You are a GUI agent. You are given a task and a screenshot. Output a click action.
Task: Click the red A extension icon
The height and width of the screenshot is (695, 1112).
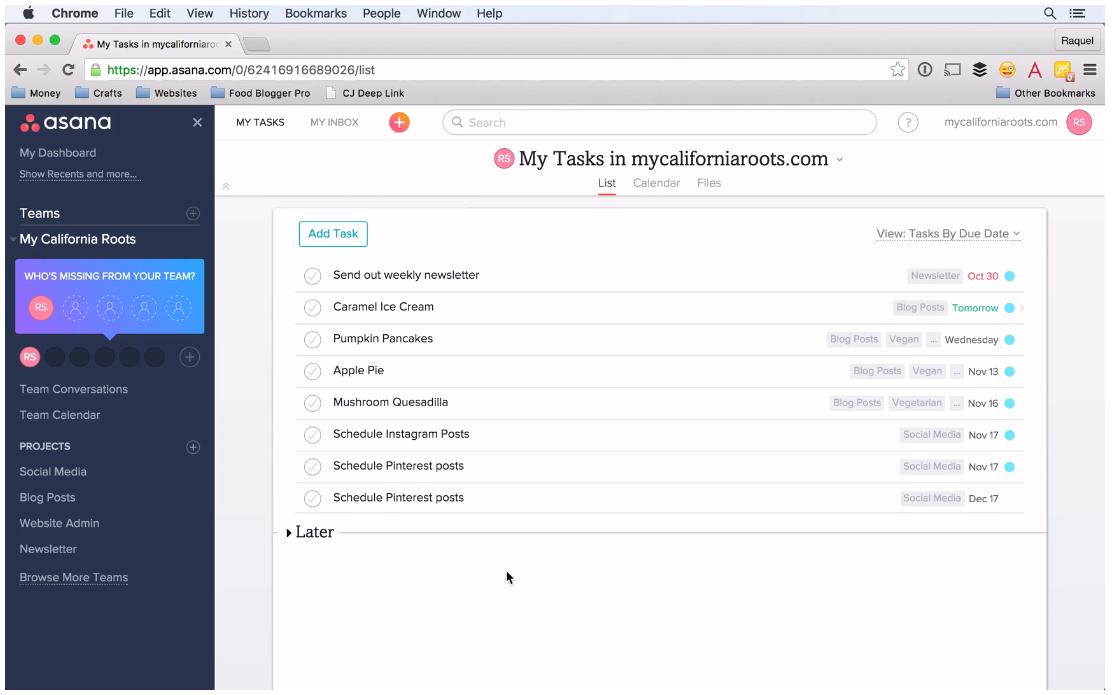pos(1035,70)
